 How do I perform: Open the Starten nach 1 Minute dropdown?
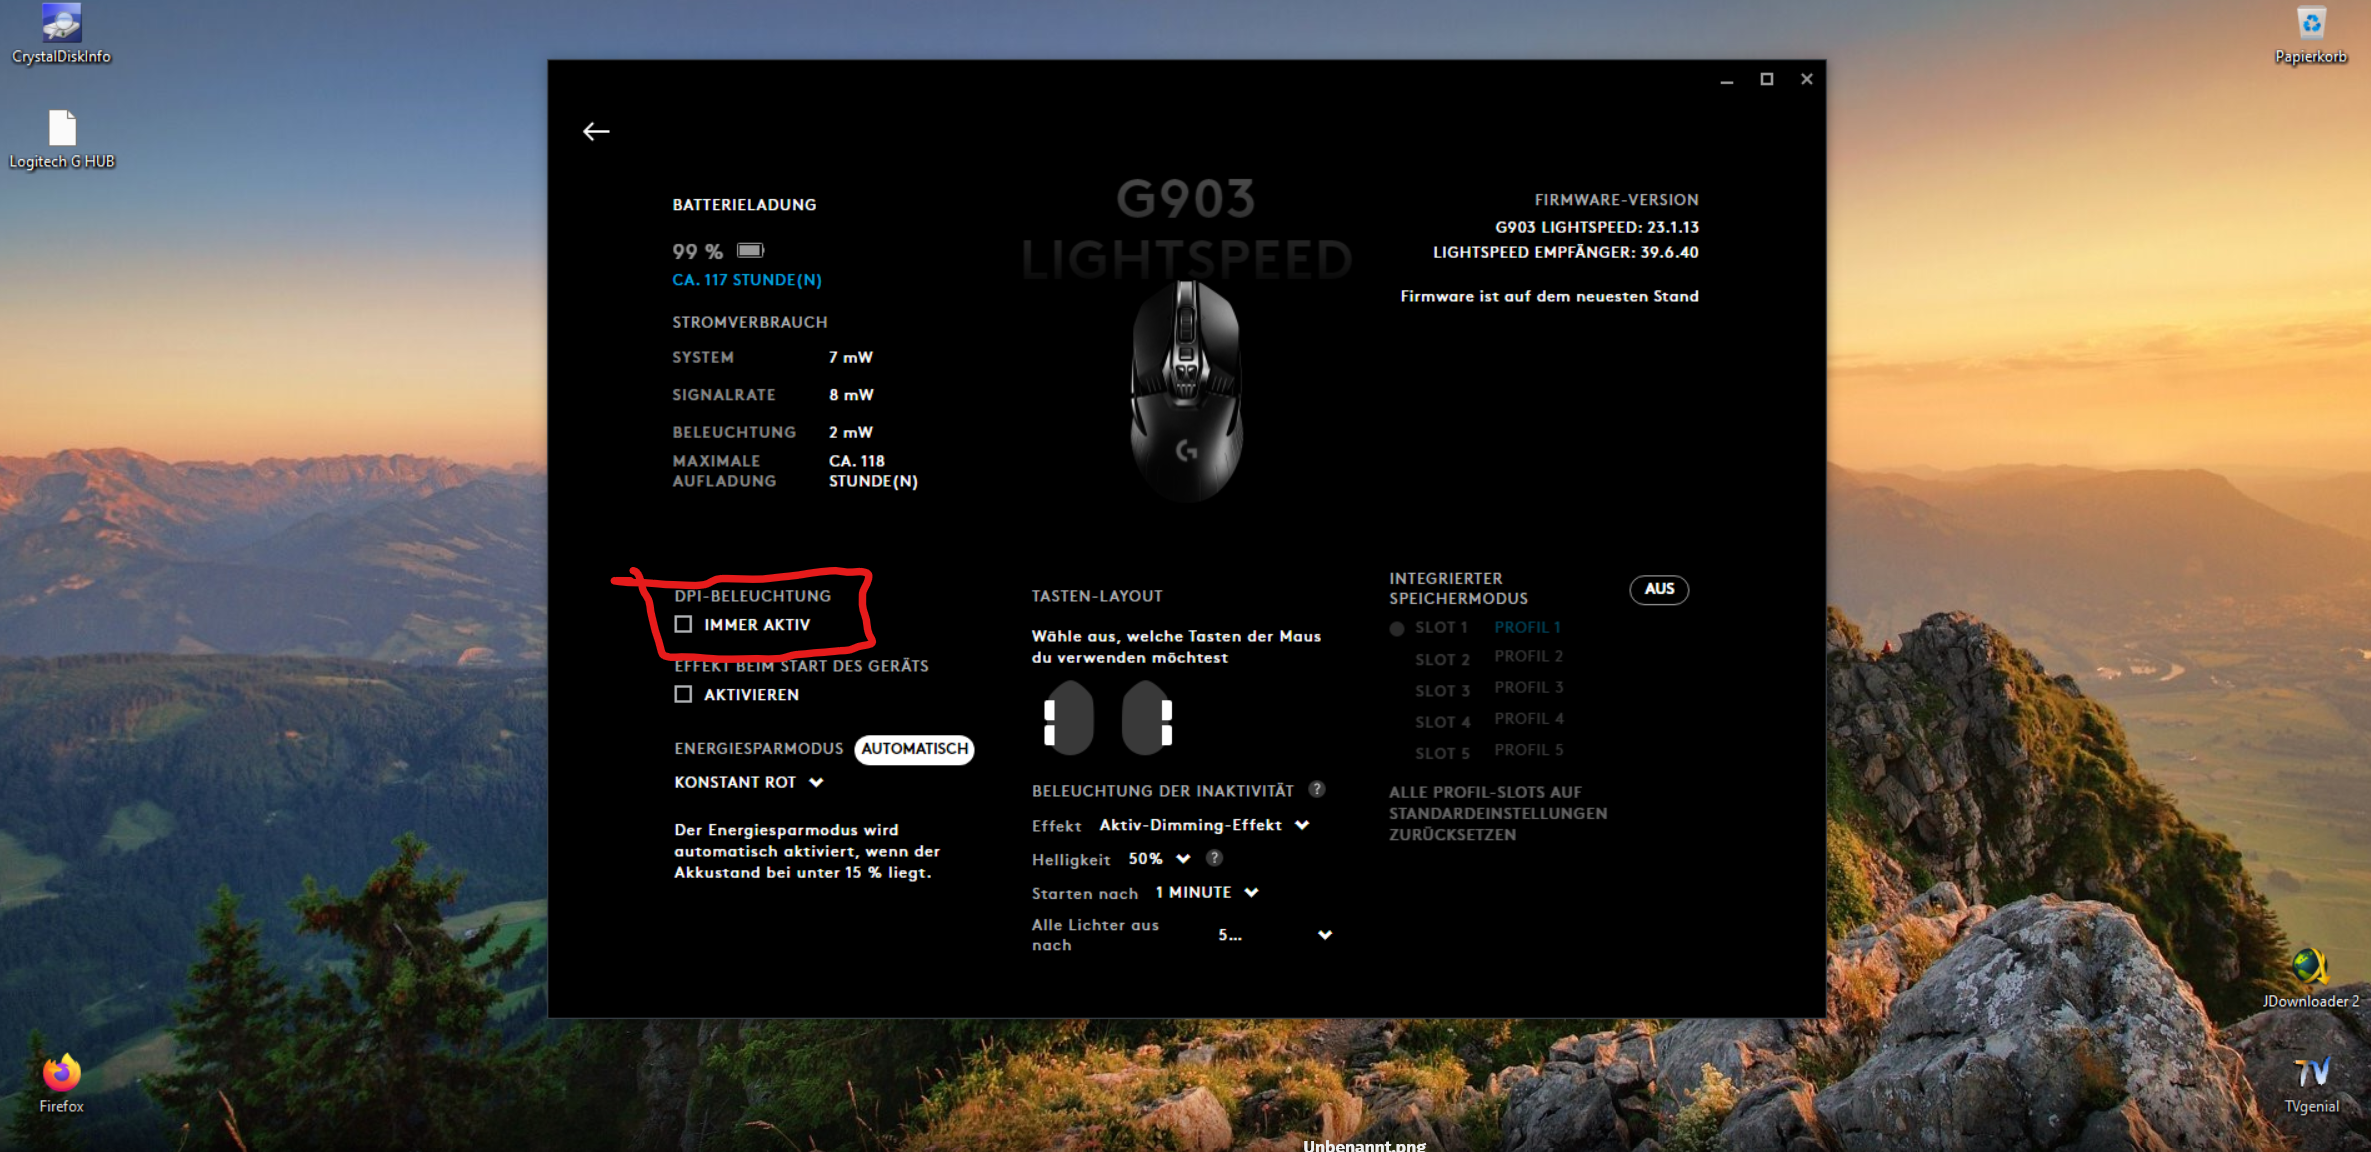(x=1206, y=892)
